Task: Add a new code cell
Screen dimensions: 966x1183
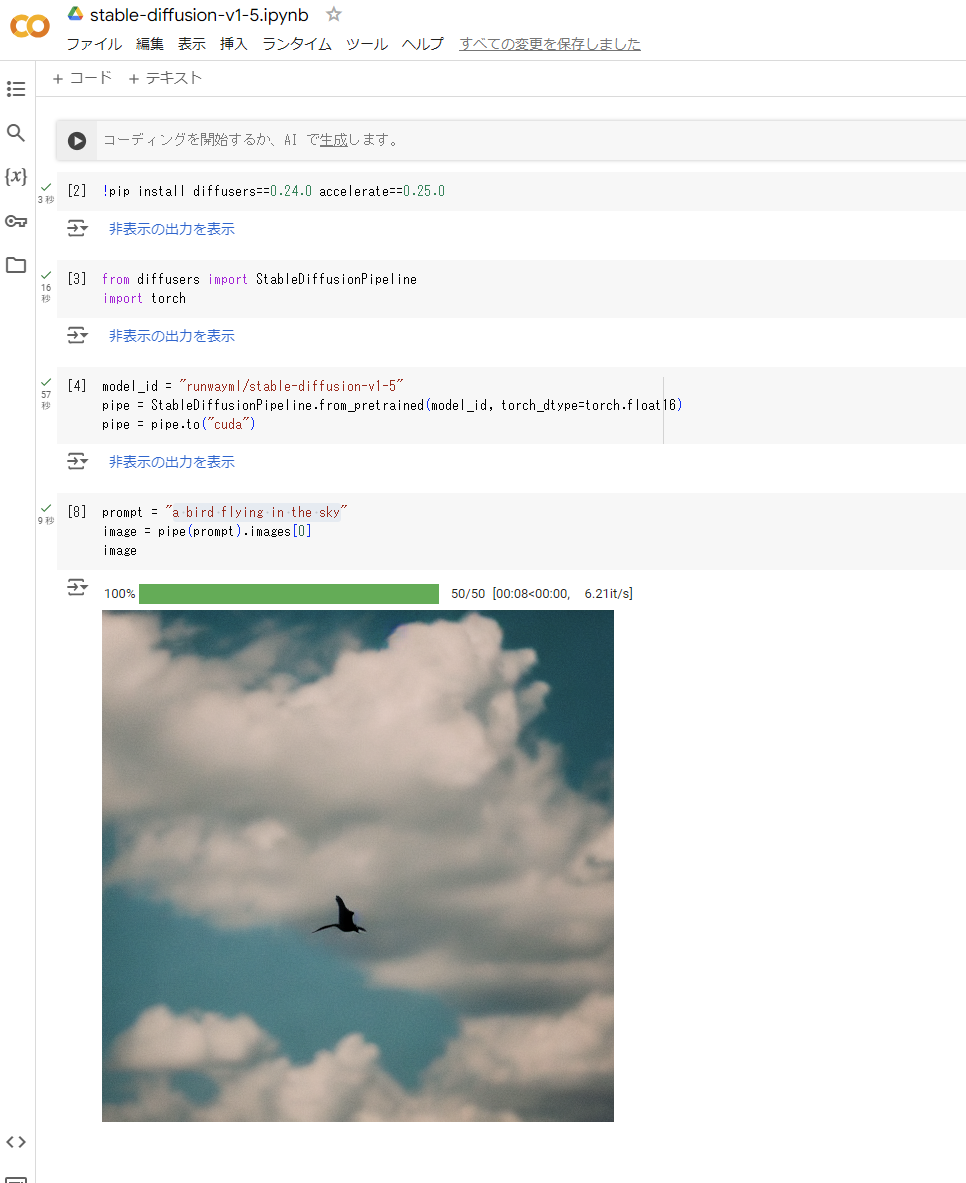Action: point(81,76)
